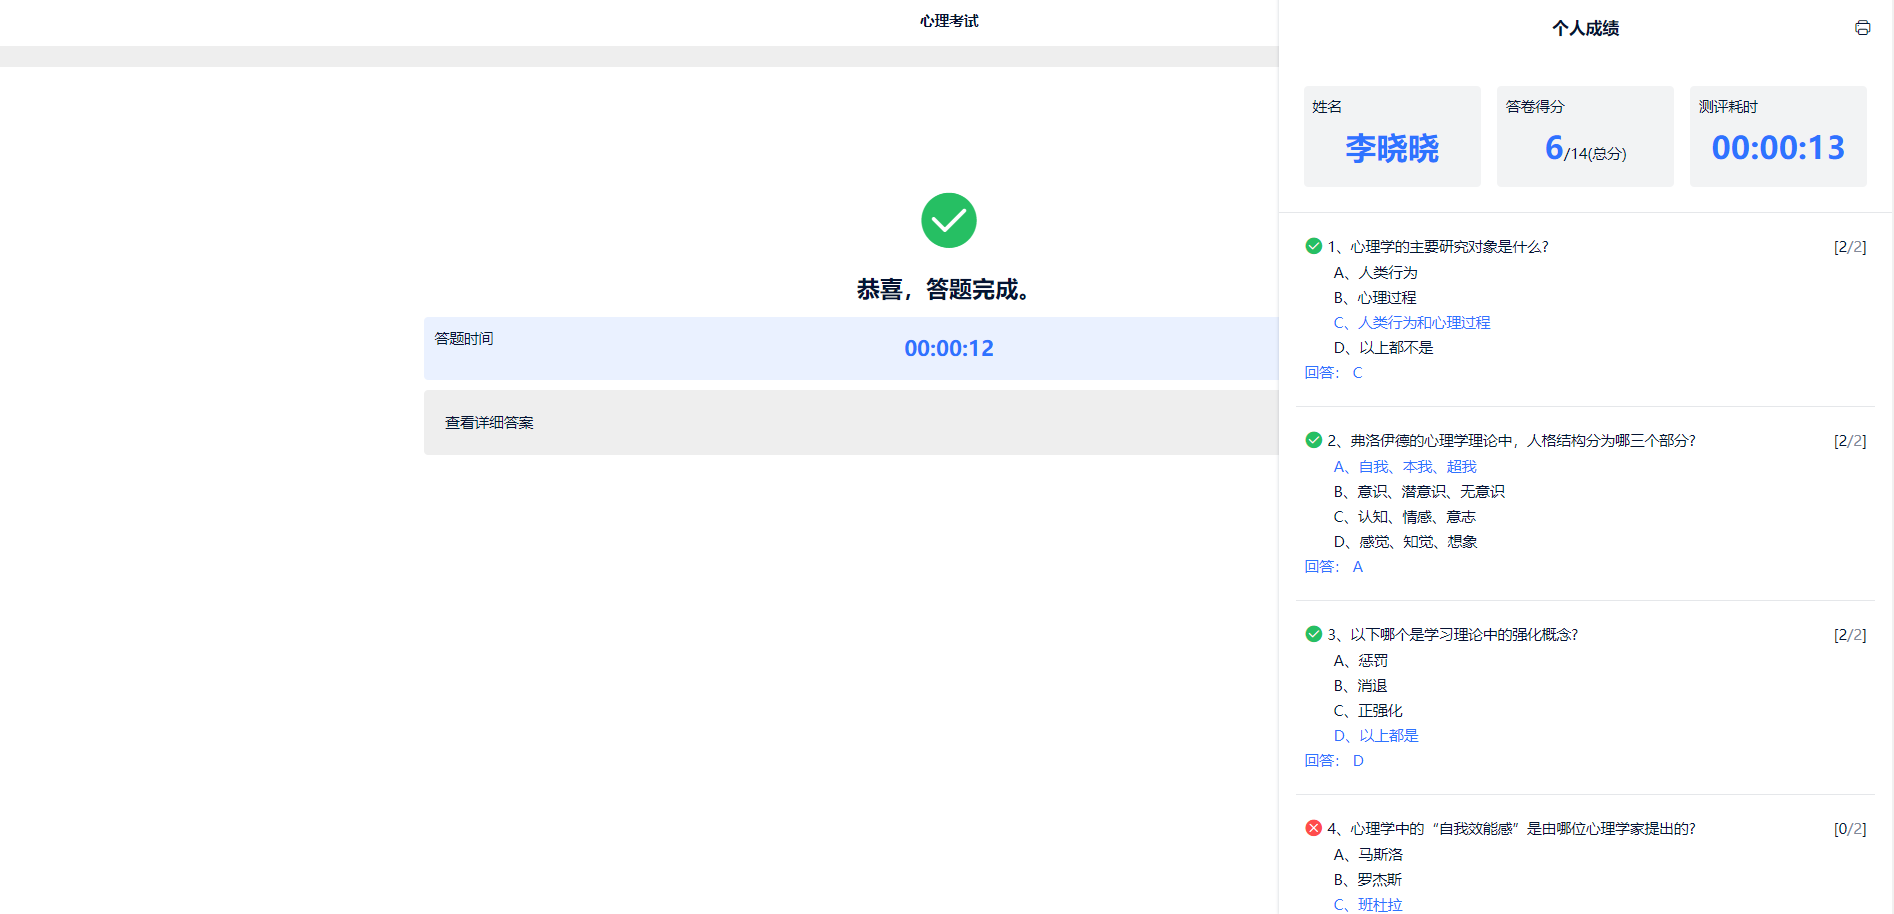
Task: Select answer A、自我、本我、超我
Action: (1405, 466)
